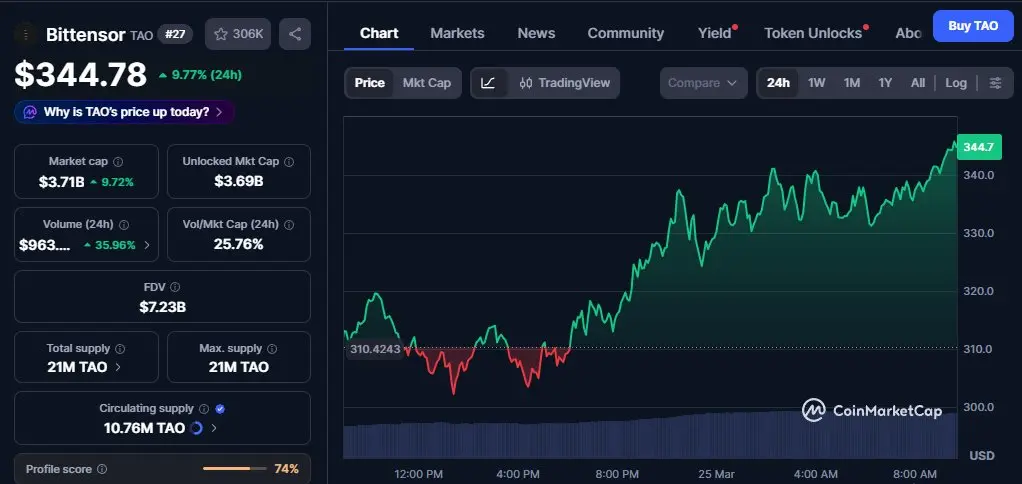Set chart range to 1M
1022x484 pixels.
852,83
